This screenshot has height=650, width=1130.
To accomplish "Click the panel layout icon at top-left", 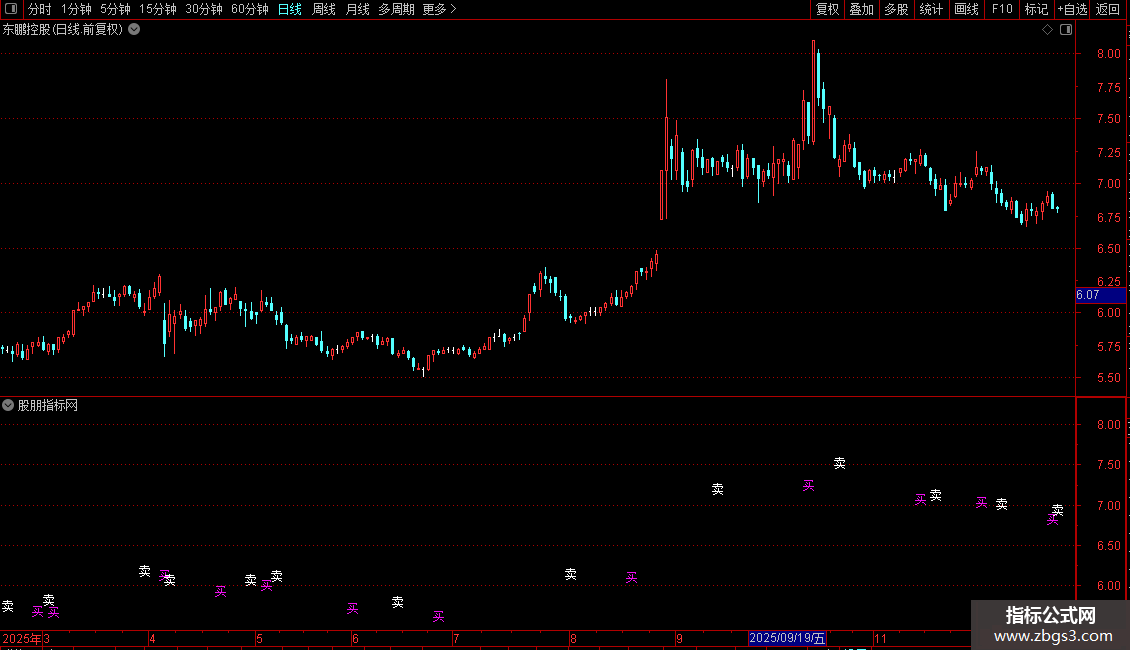I will tap(11, 9).
